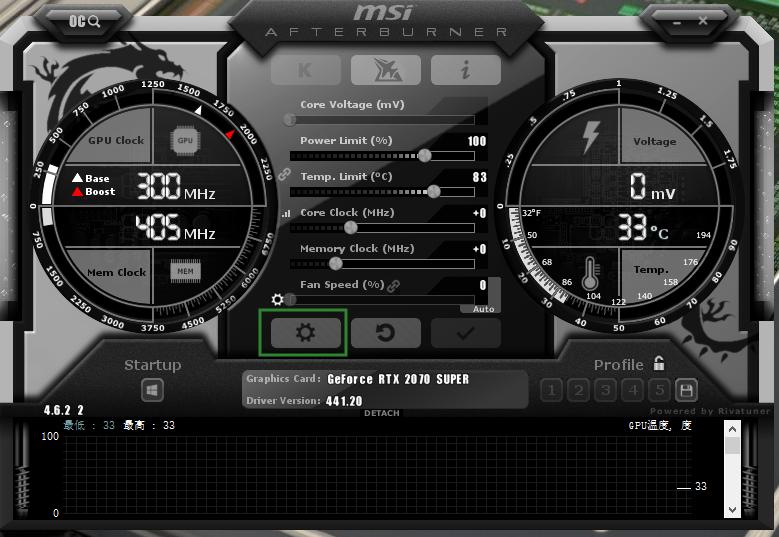Screen dimensions: 779x537
Task: Minimize the Afterburner window
Action: (x=677, y=21)
